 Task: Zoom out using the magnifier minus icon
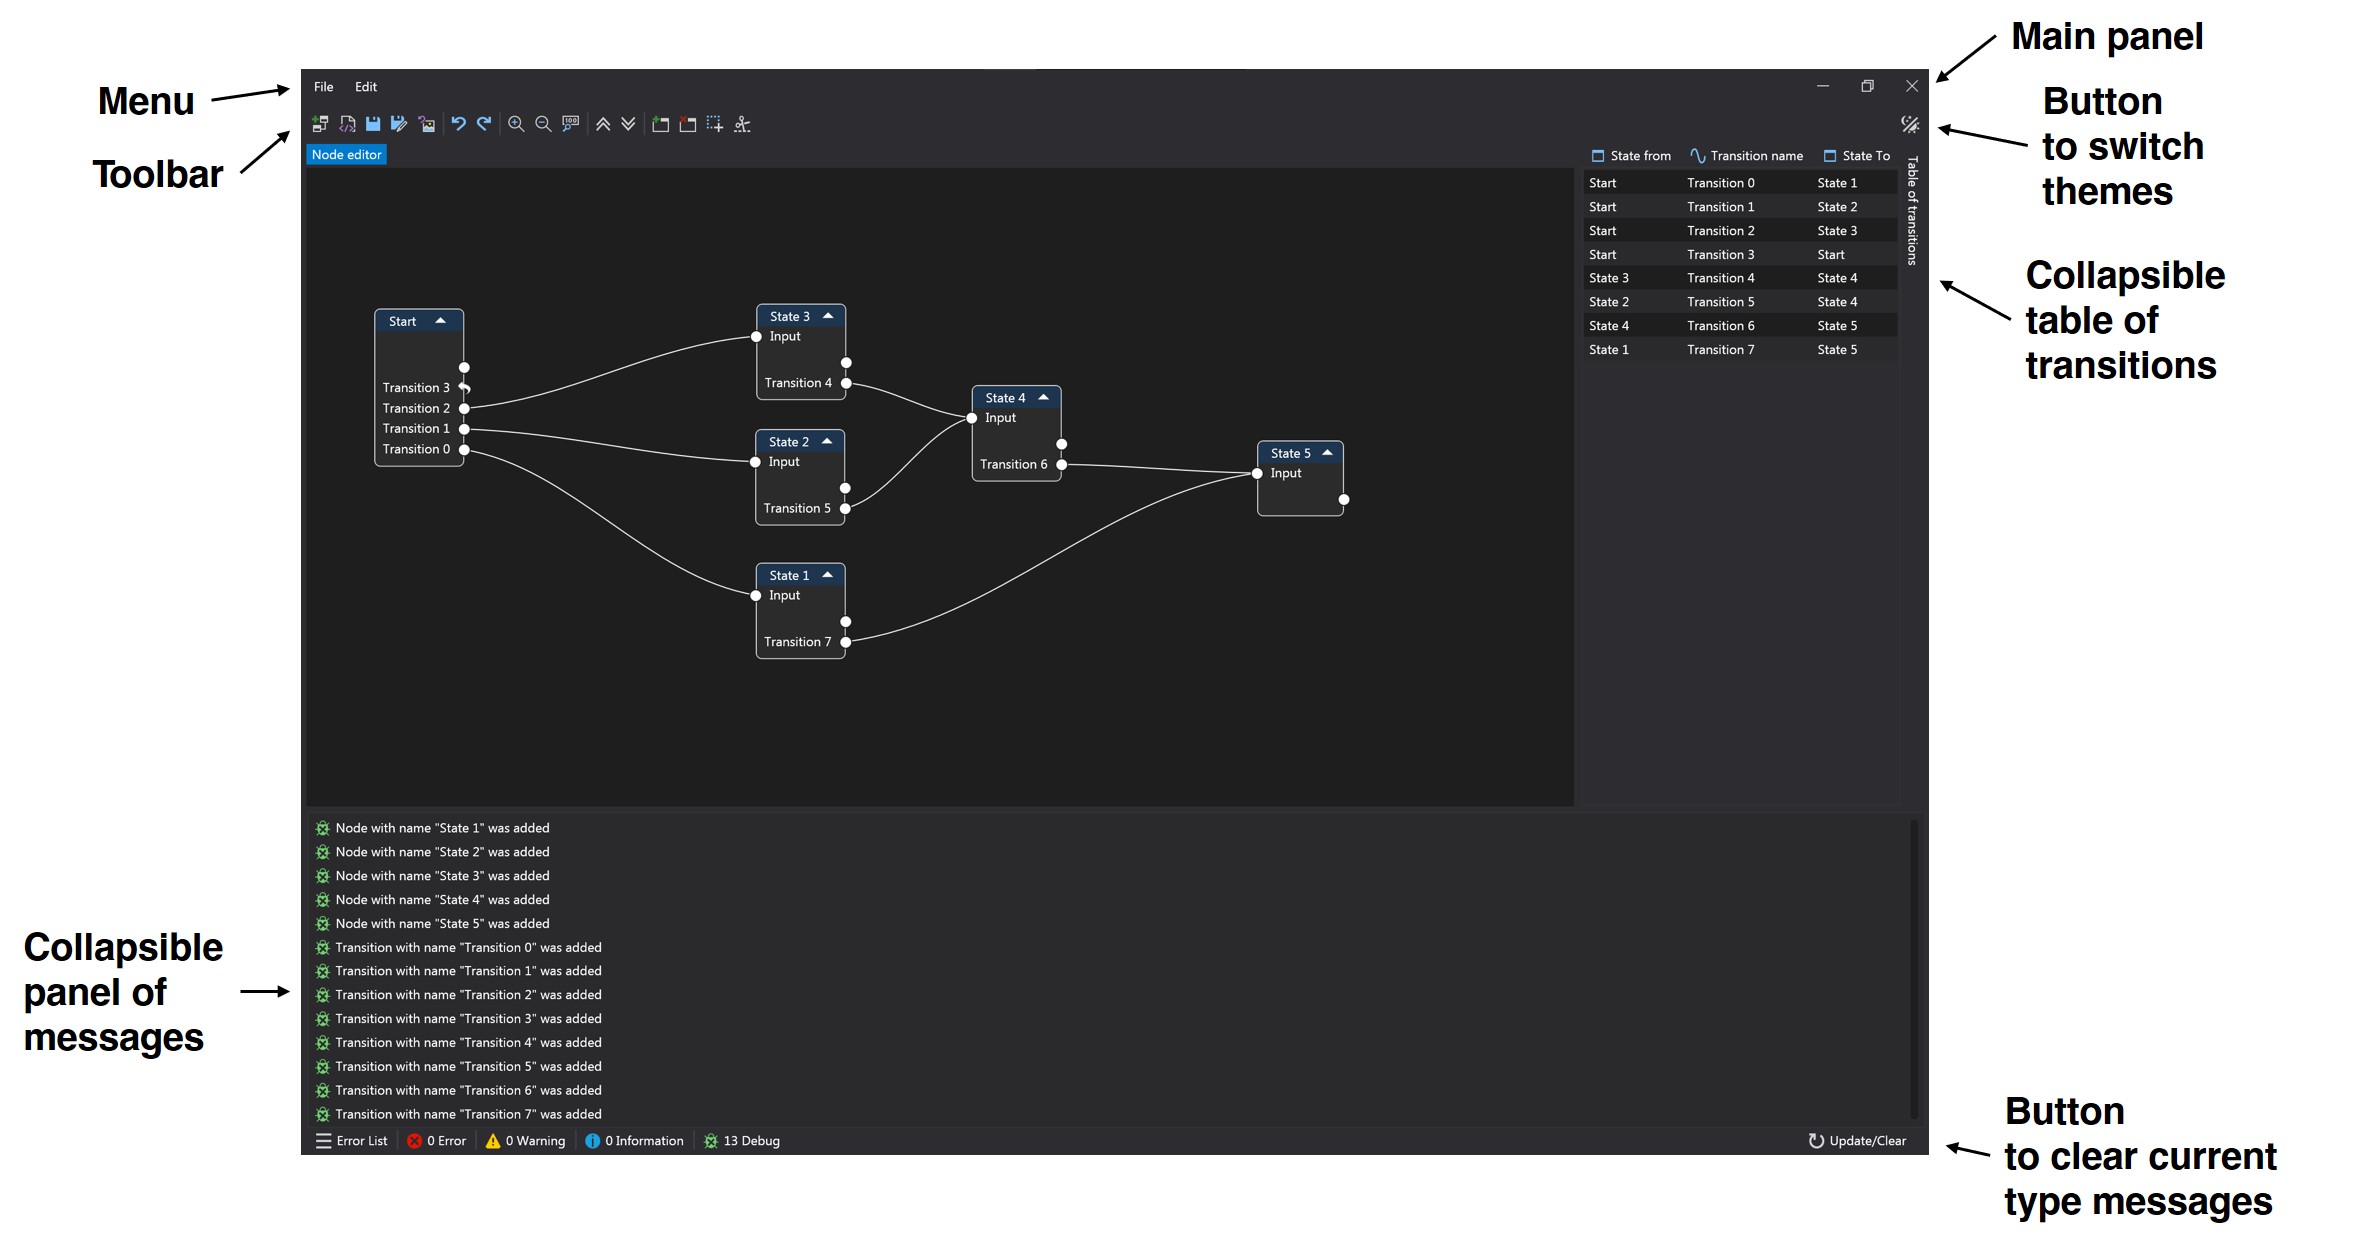(x=543, y=124)
